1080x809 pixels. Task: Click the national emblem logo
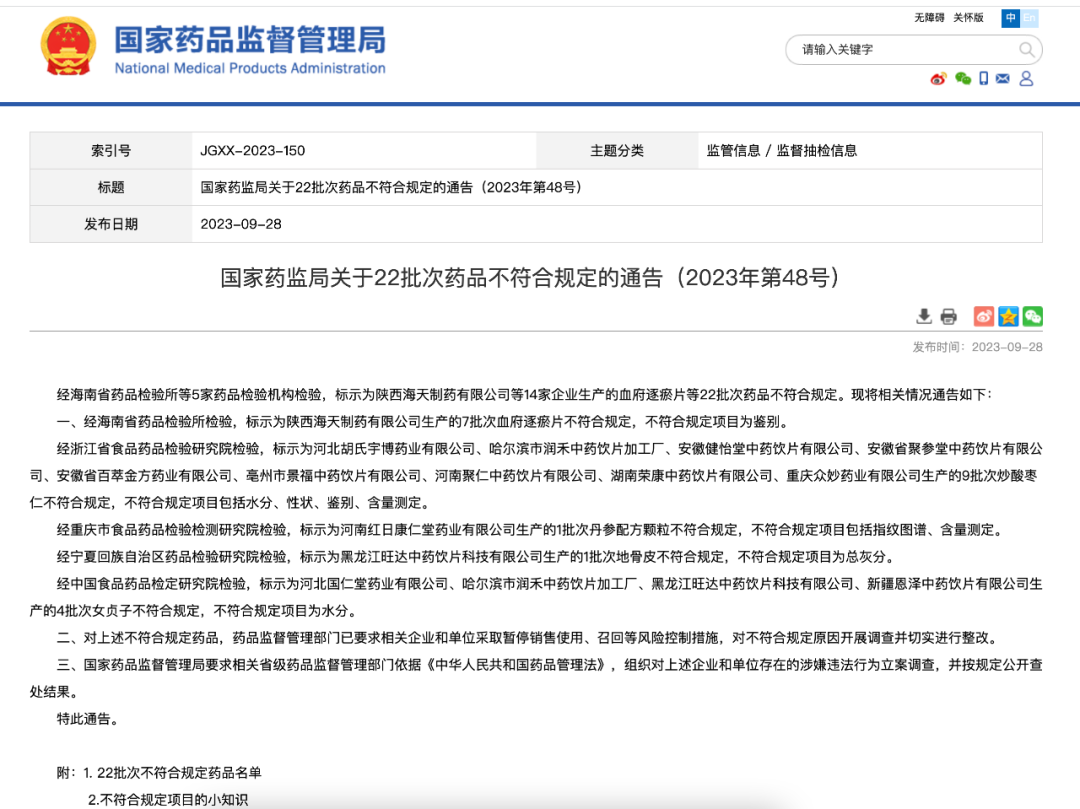point(68,46)
